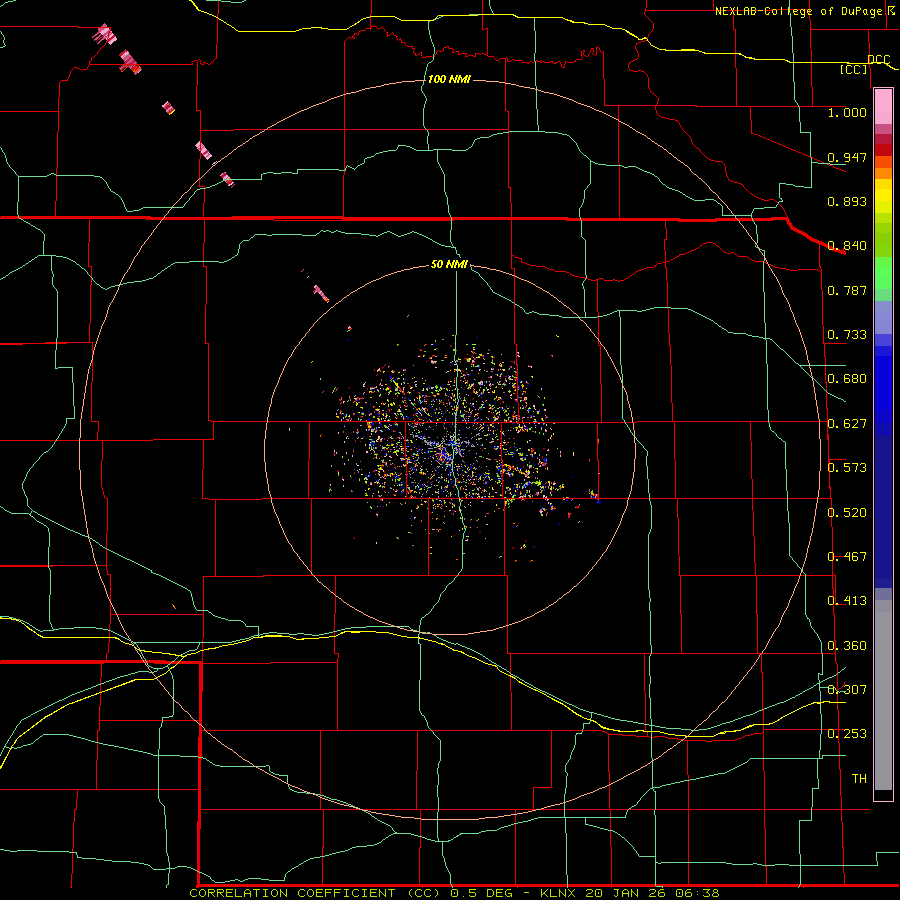Click the 0.840 legend value
The image size is (900, 900).
point(847,246)
